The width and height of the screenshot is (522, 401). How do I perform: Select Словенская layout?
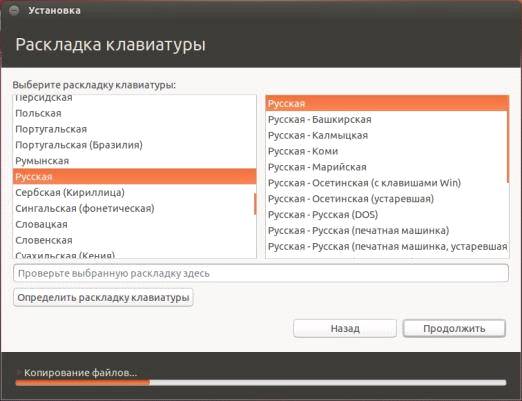[134, 240]
